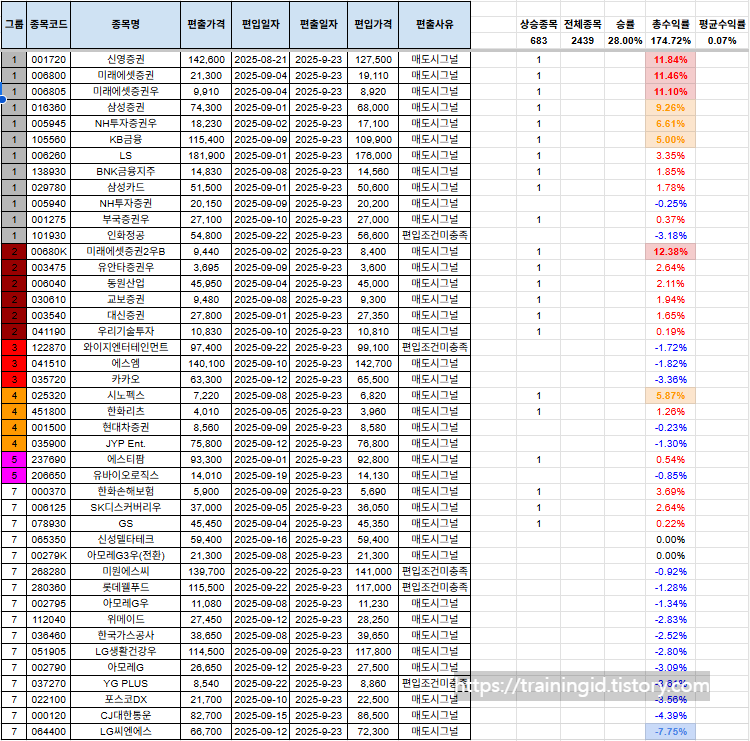Screen dimensions: 750x741
Task: Select the 삼성증권 row's 74,300 price
Action: 206,108
